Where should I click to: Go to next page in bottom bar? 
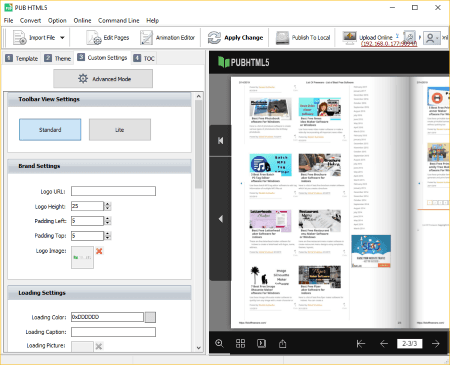pyautogui.click(x=436, y=344)
